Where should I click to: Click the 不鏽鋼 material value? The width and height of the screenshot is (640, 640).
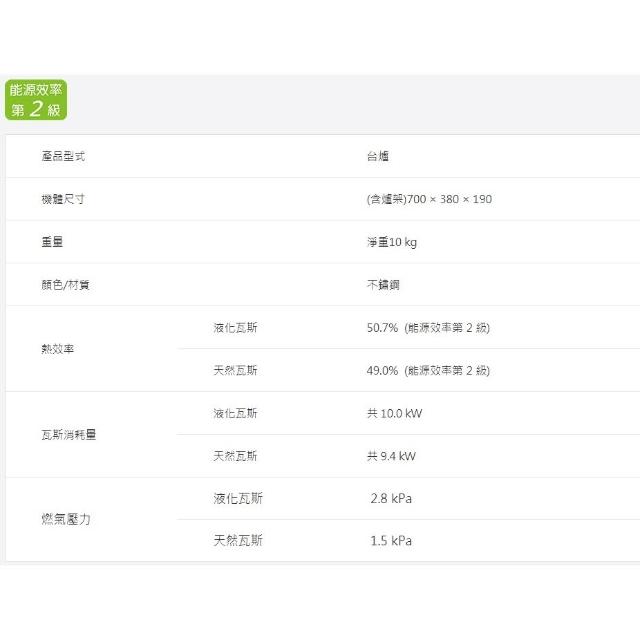(383, 285)
